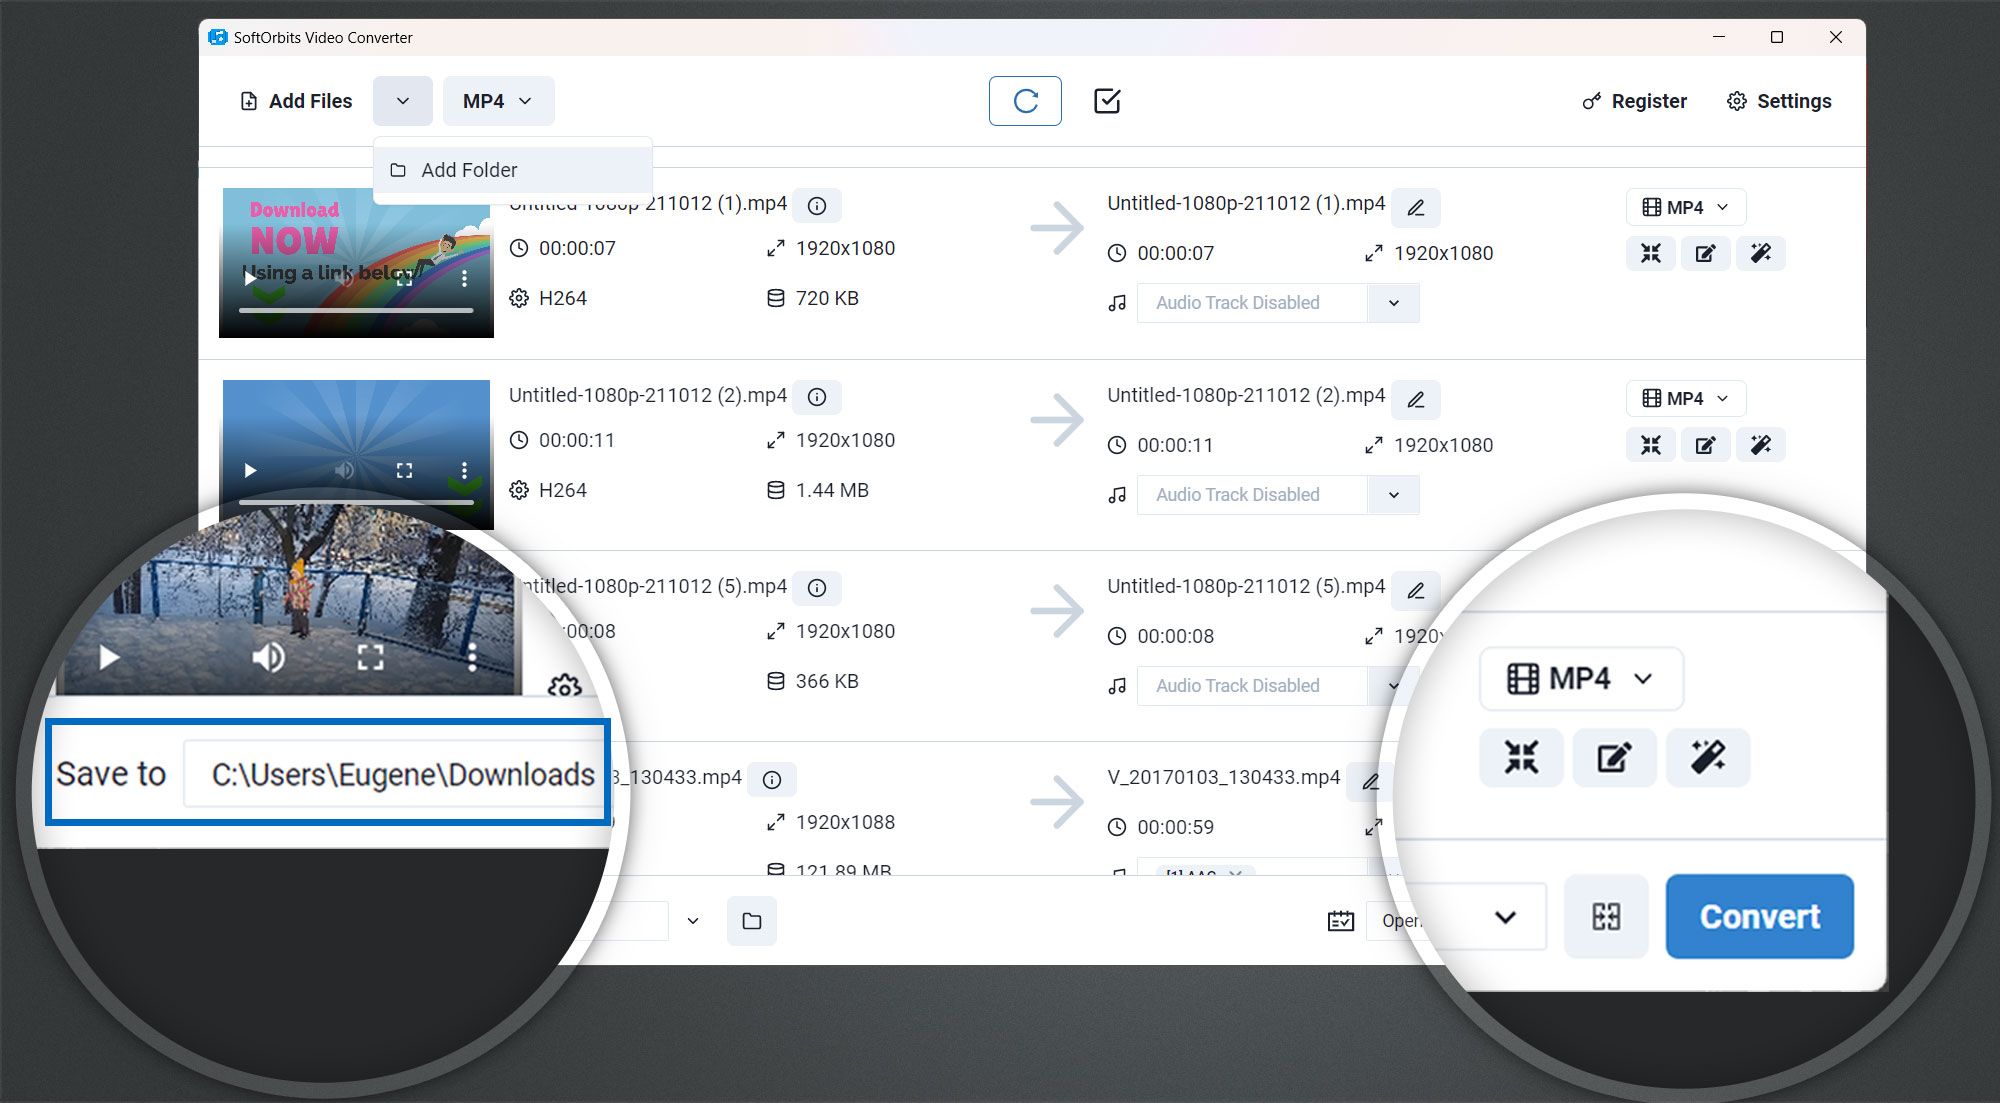This screenshot has width=2000, height=1103.
Task: Click the crop/trim icon for first video
Action: coord(1651,254)
